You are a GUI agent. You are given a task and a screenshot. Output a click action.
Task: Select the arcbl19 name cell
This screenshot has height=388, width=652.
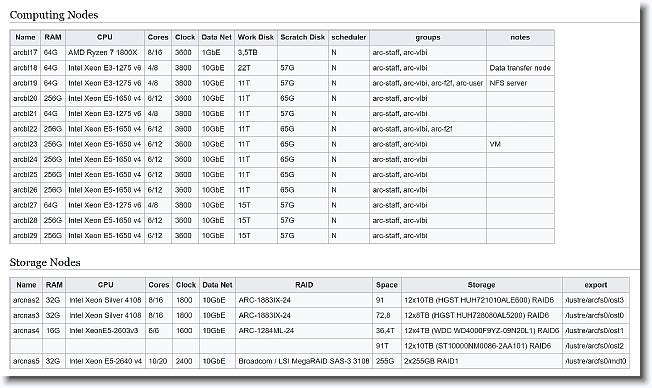point(25,83)
